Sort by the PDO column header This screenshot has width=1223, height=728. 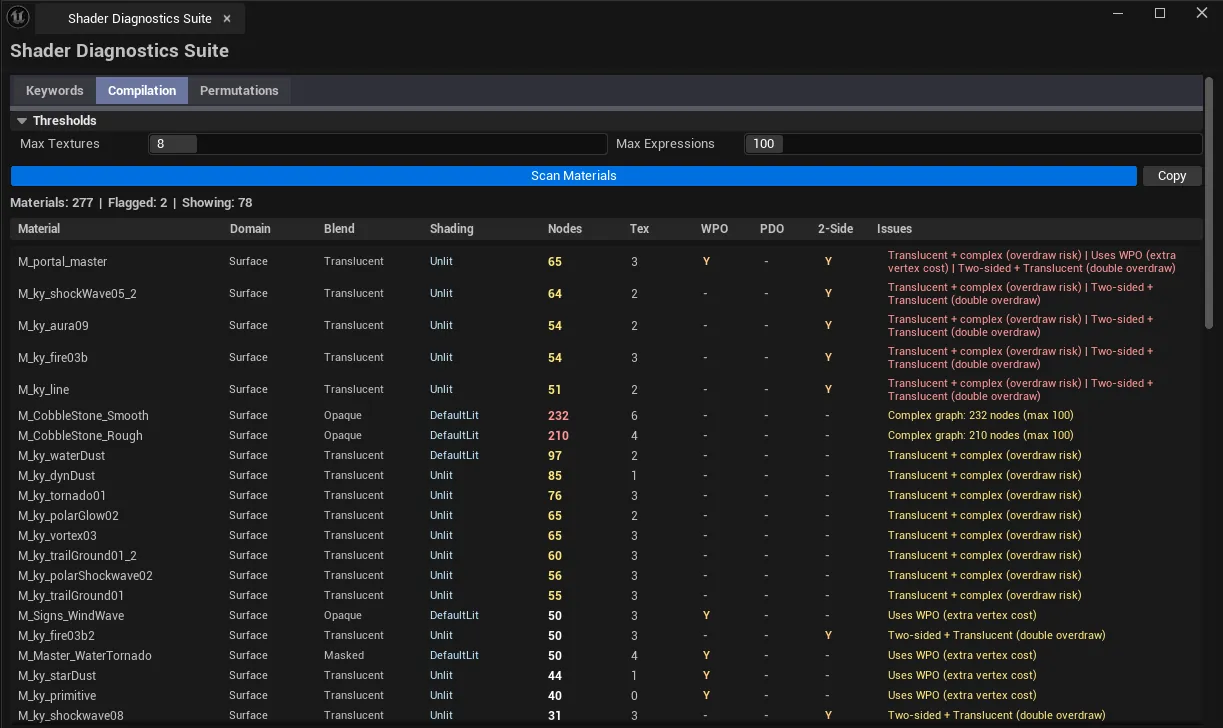pyautogui.click(x=772, y=229)
